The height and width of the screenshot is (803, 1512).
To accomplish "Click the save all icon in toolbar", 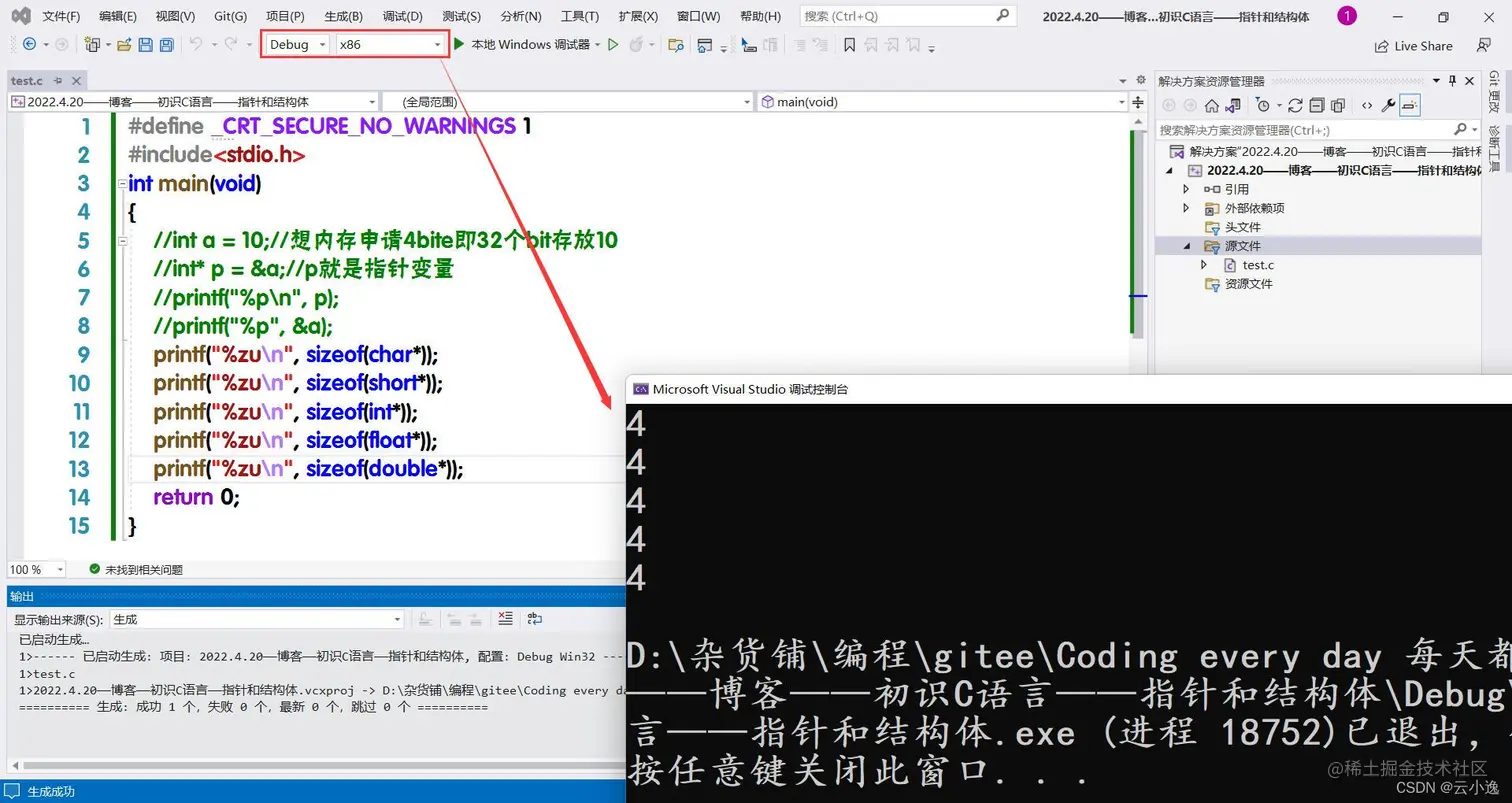I will point(166,45).
